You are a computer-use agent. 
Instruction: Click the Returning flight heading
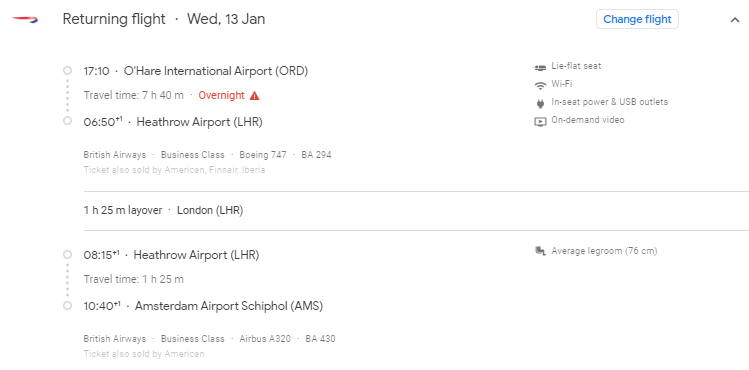114,19
